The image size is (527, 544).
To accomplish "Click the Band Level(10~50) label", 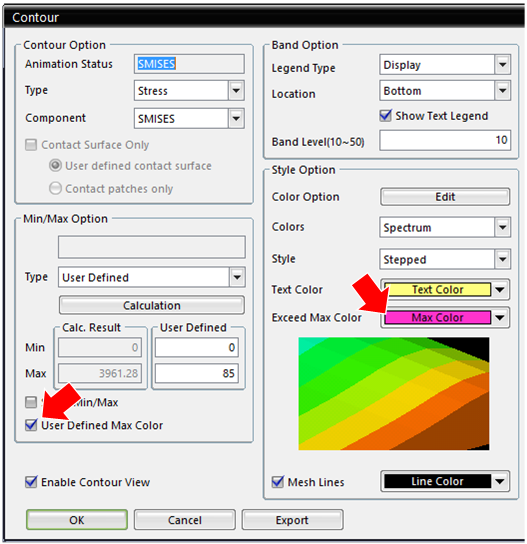I will tap(318, 142).
